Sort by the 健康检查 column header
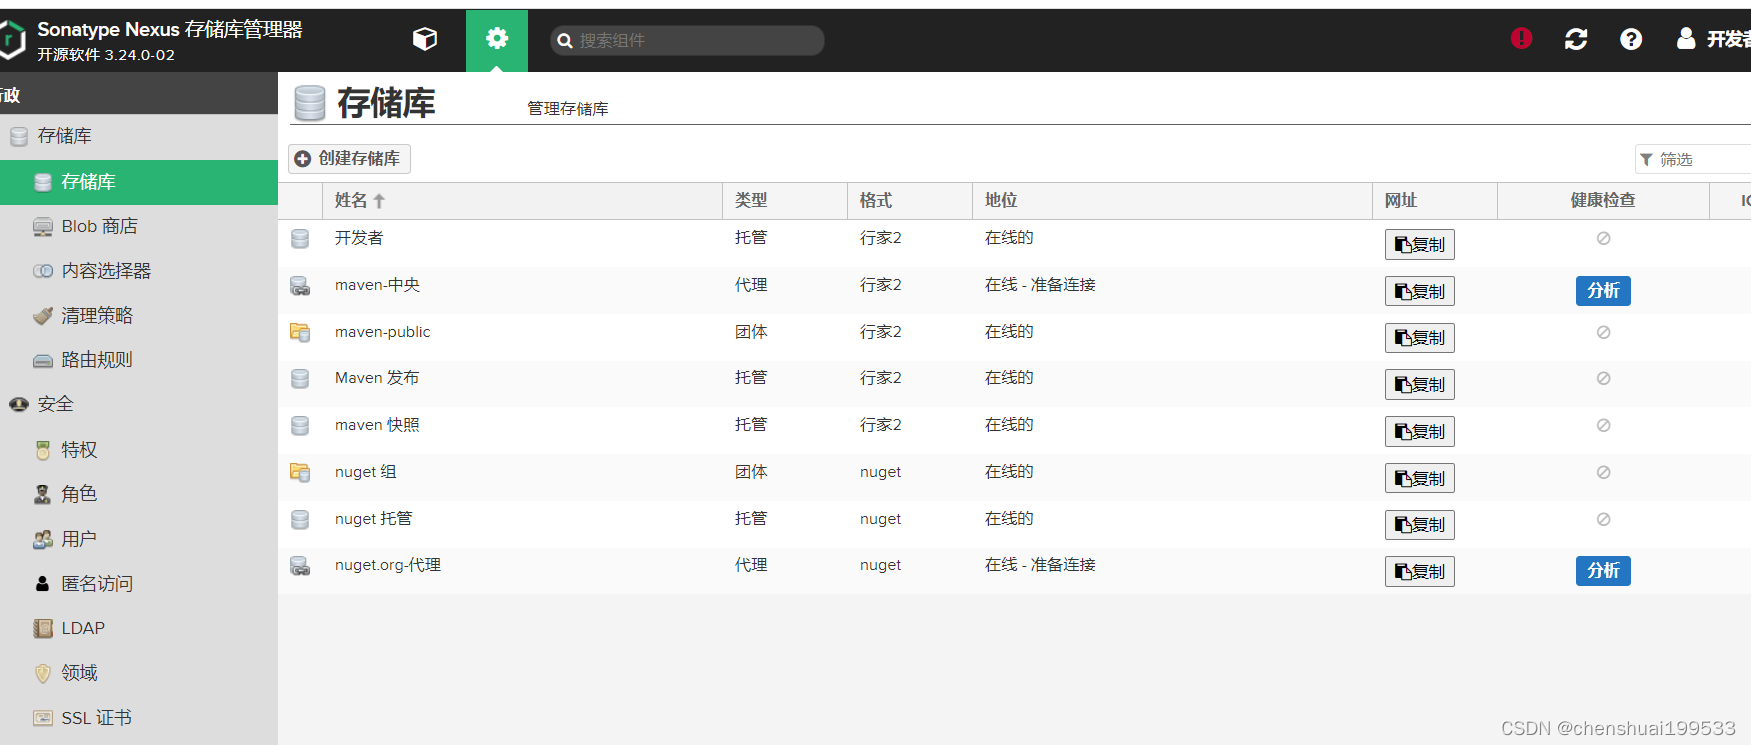The height and width of the screenshot is (745, 1751). 1603,201
